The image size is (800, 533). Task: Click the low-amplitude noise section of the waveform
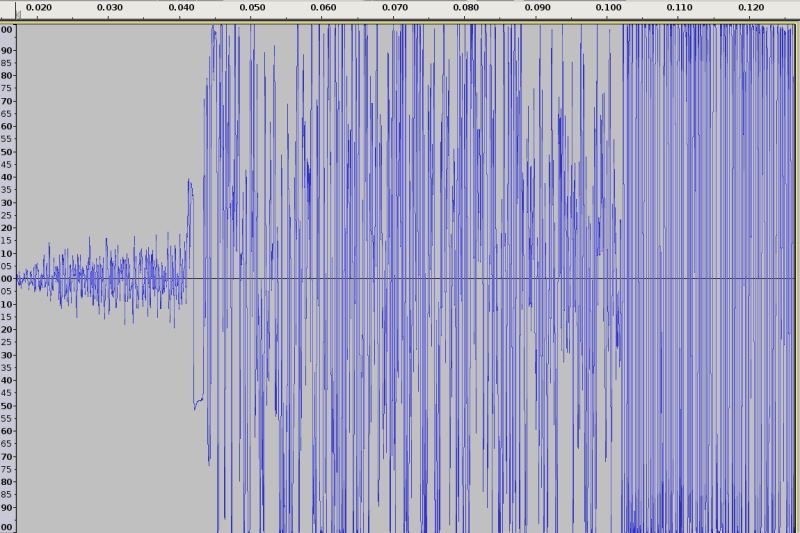point(100,277)
